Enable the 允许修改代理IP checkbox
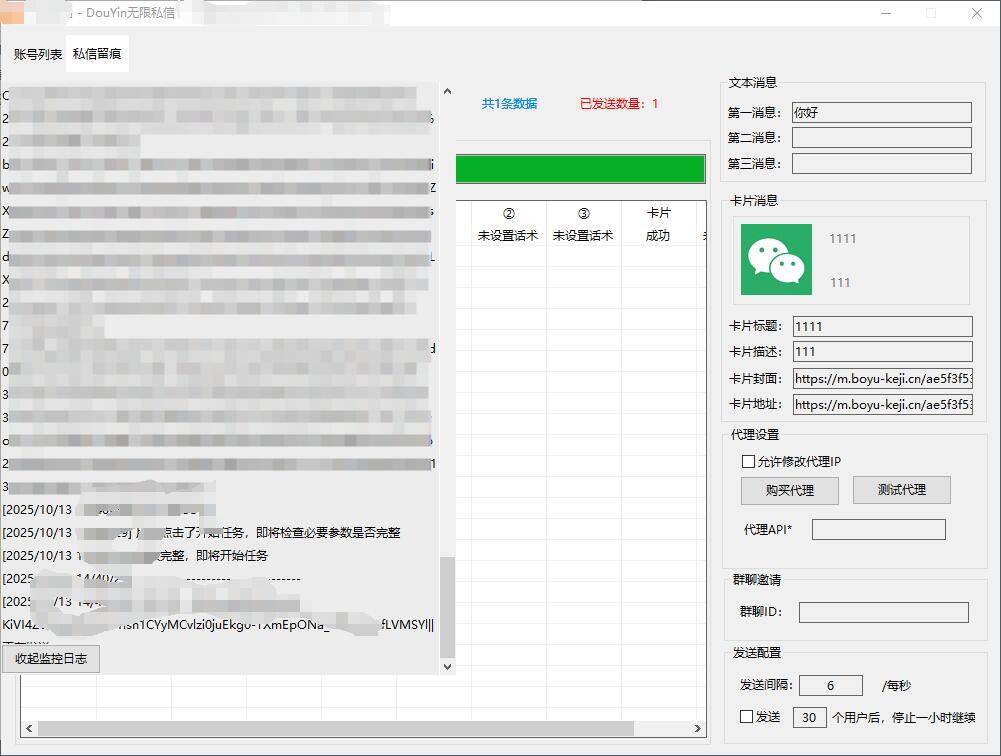Screen dimensions: 1001x756 click(748, 462)
